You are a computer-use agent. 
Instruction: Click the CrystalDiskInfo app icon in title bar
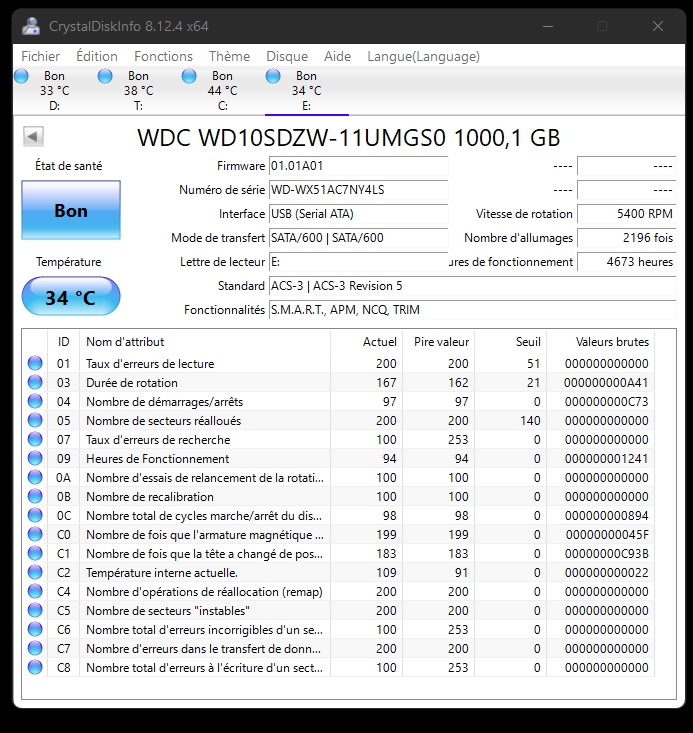[32, 26]
